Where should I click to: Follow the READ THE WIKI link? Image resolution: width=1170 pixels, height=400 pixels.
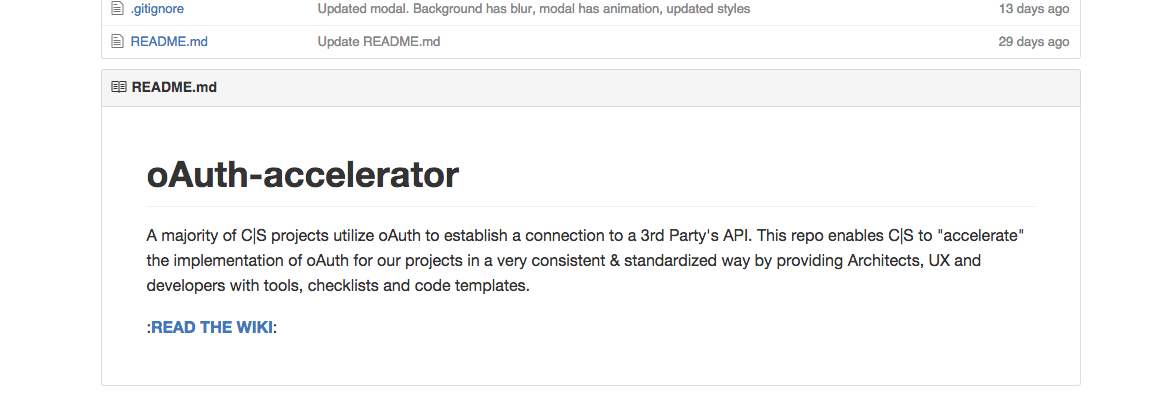coord(212,328)
